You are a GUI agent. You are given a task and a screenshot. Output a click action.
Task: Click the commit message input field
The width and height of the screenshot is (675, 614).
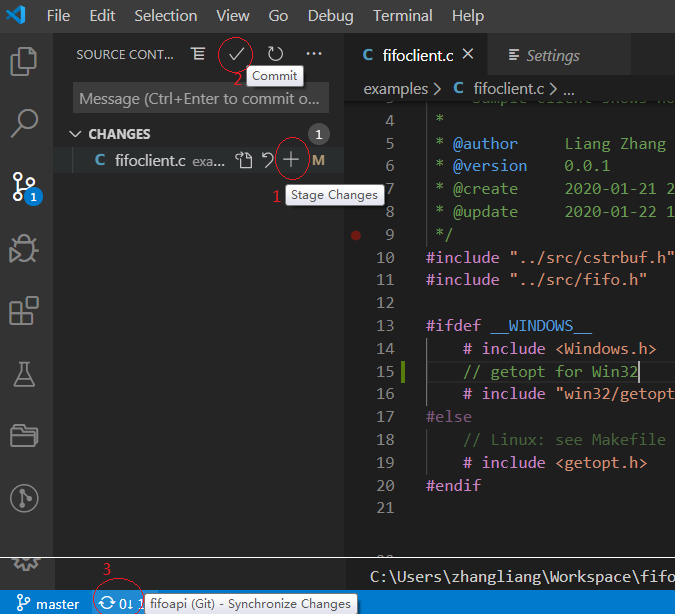[x=201, y=98]
